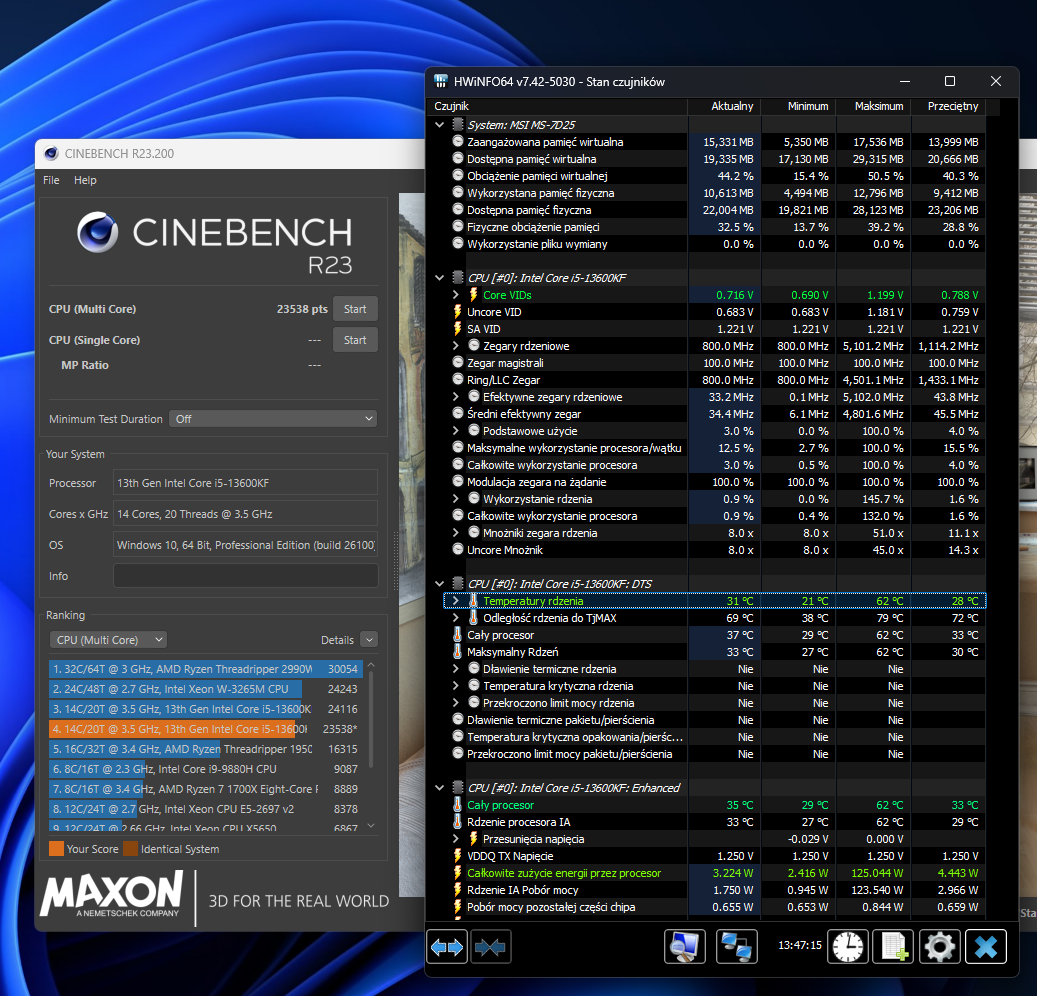Click the log file save icon in HWiNFO
The width and height of the screenshot is (1037, 996).
coord(893,947)
